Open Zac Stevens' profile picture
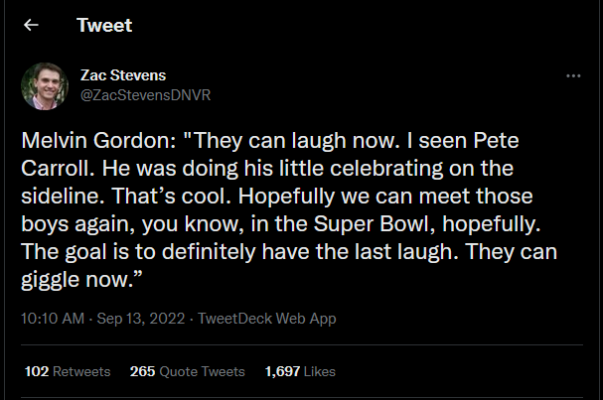This screenshot has height=400, width=603. point(45,86)
